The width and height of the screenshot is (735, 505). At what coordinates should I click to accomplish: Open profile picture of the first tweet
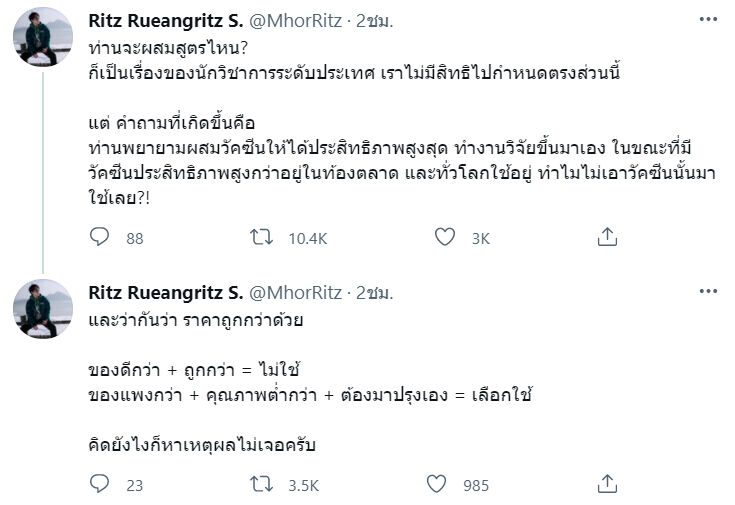(x=43, y=37)
